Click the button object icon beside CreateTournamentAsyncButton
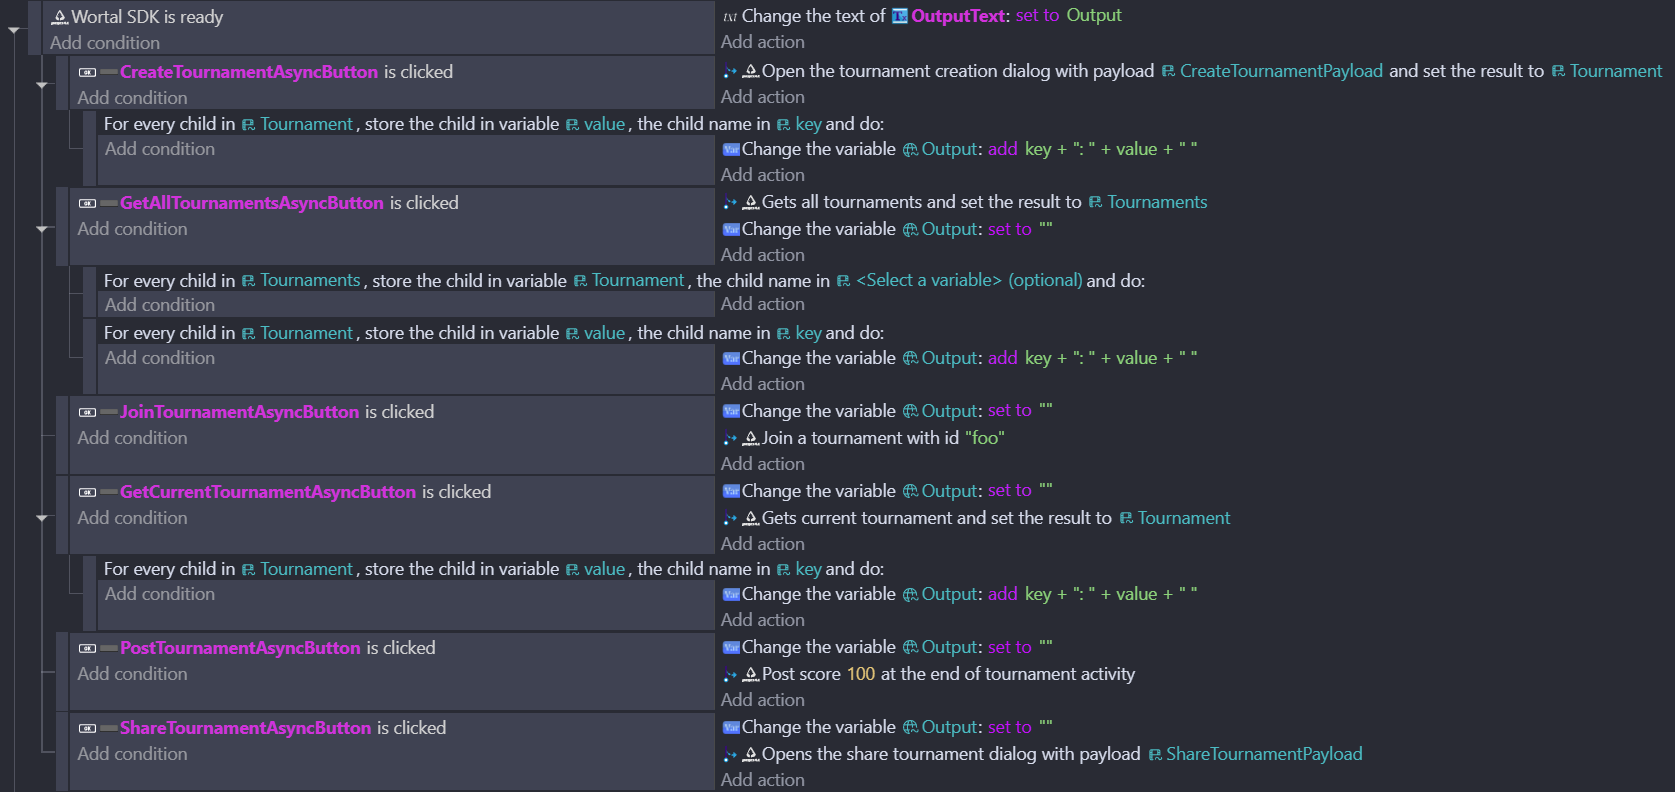1675x792 pixels. click(x=88, y=72)
